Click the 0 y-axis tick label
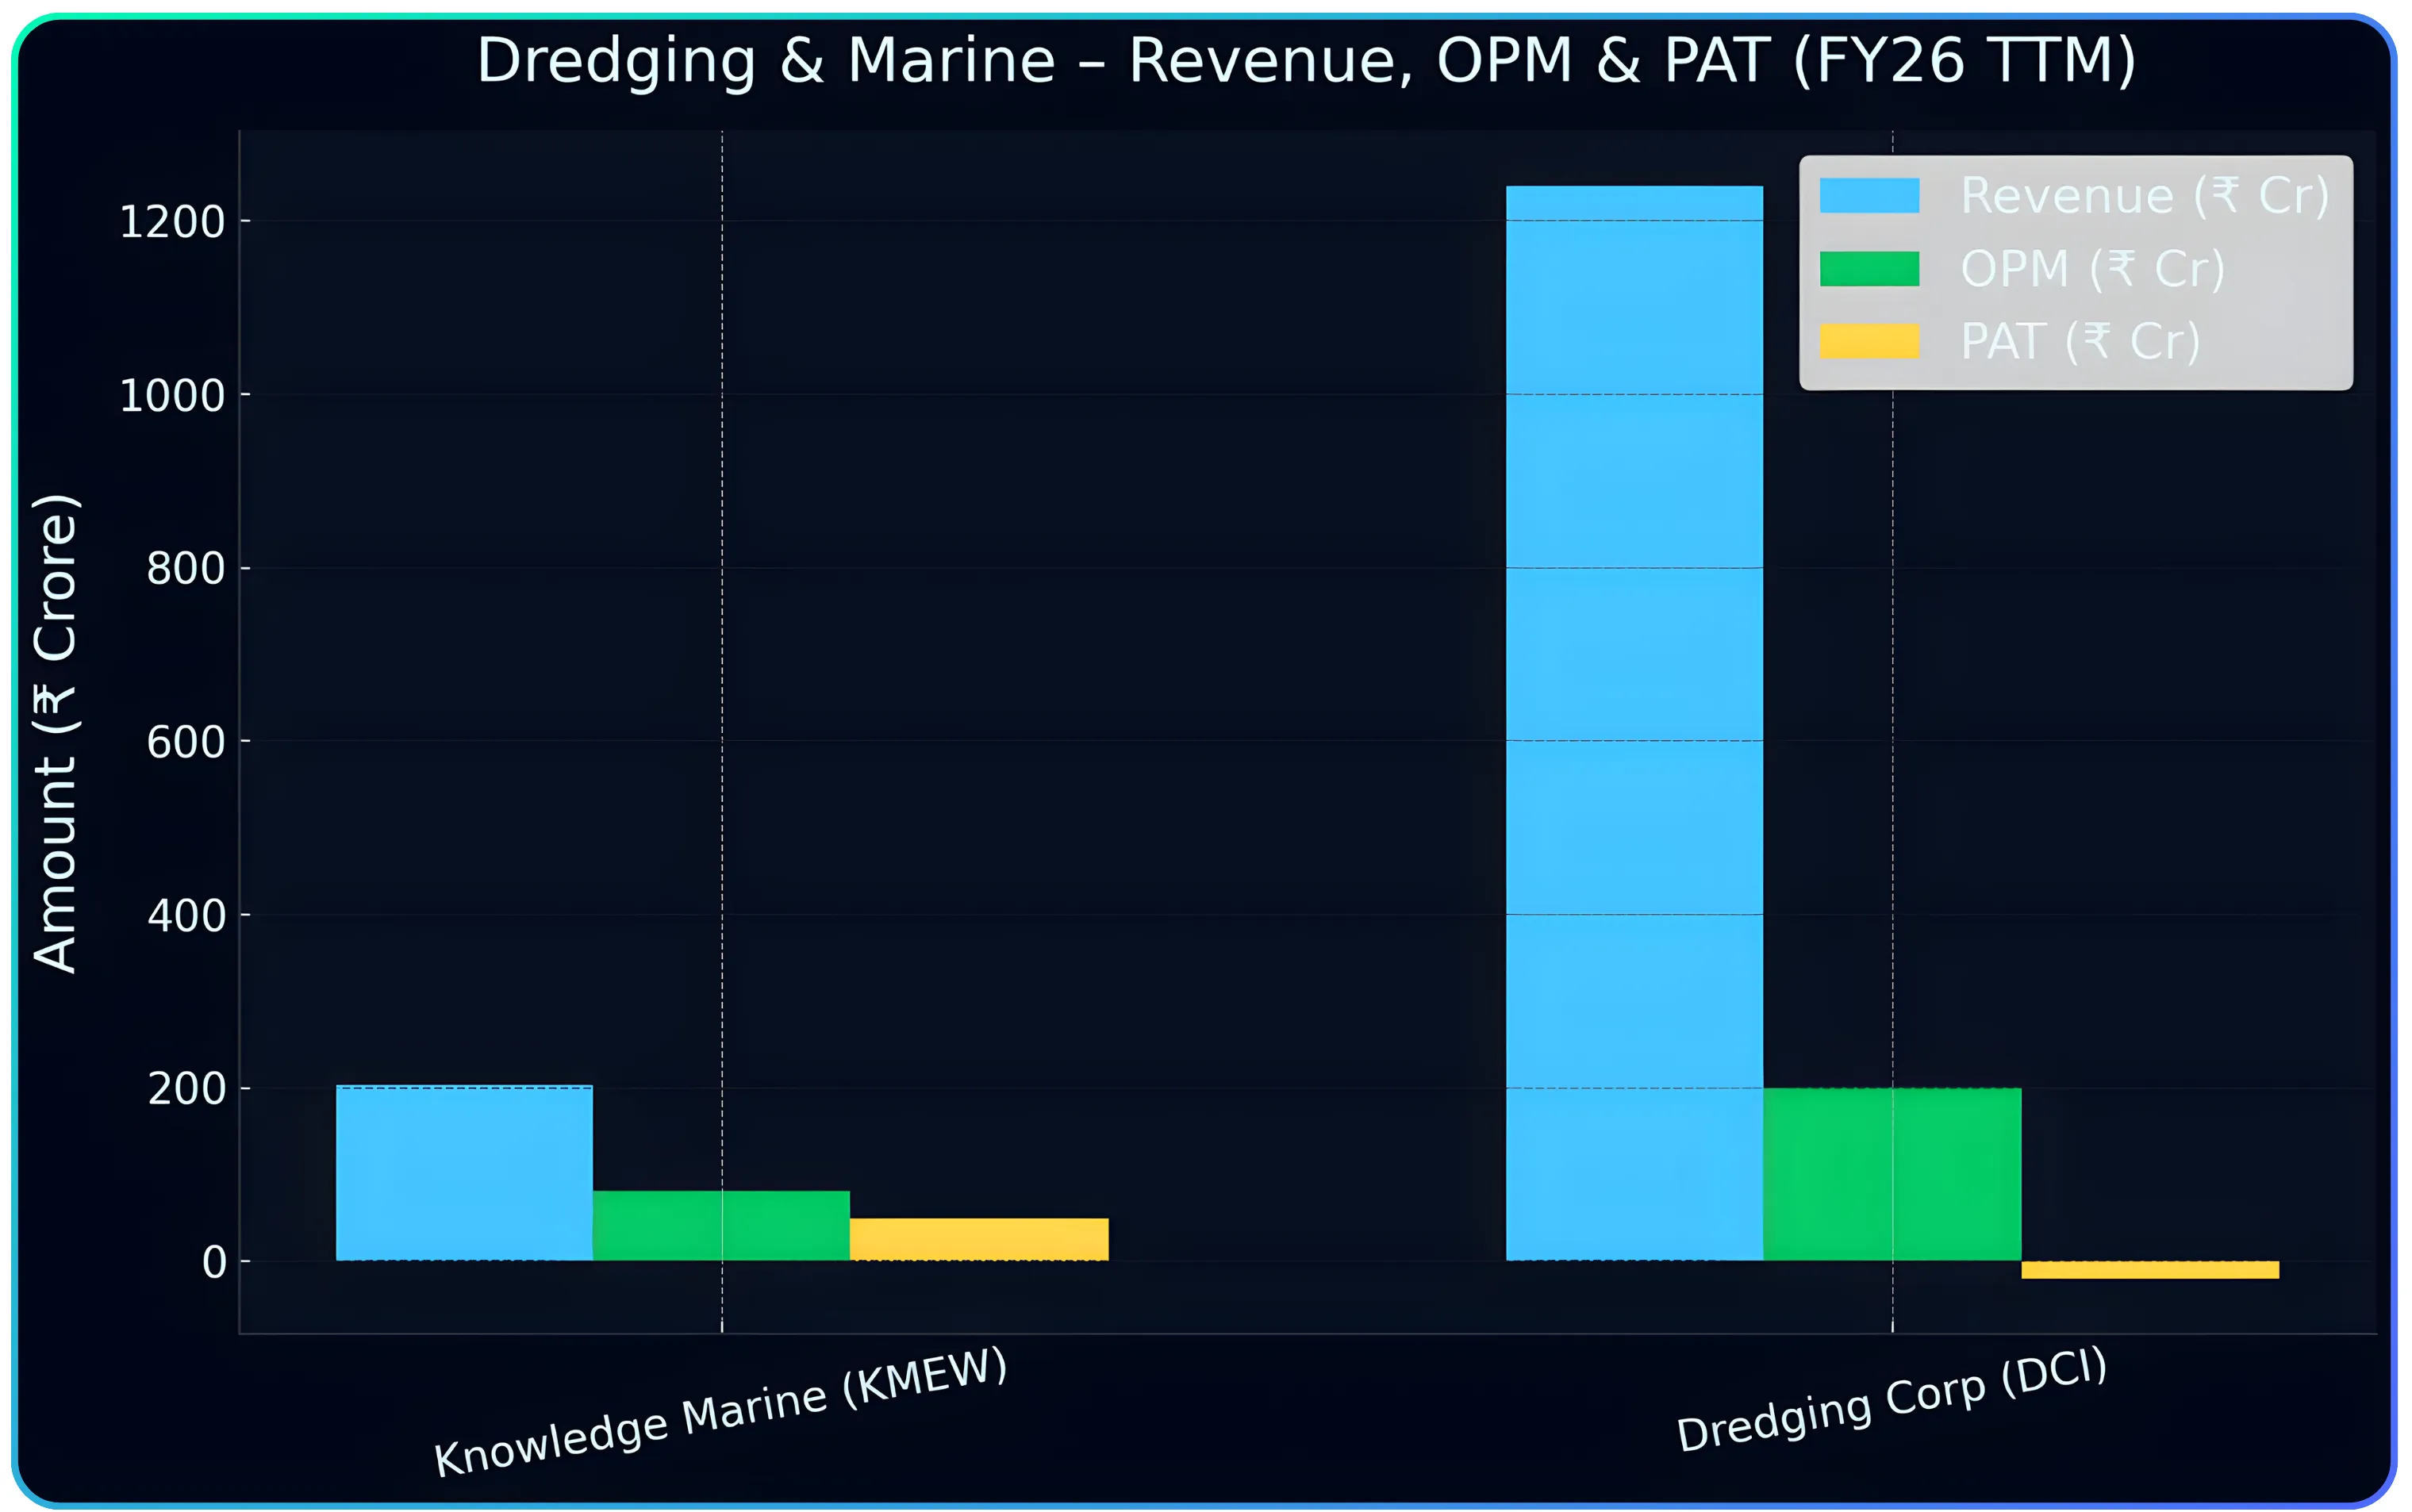Screen dimensions: 2412x1512 (213, 1262)
